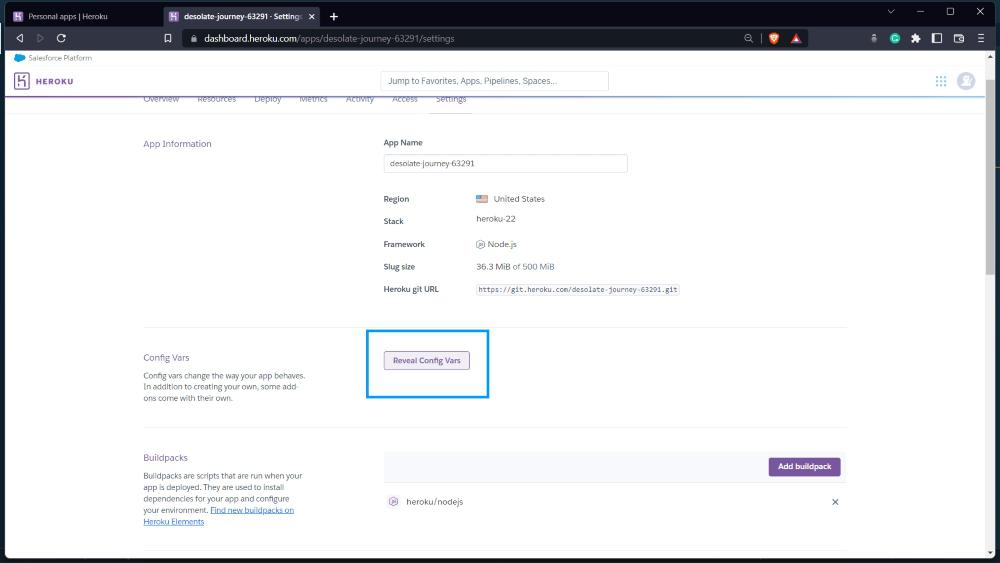1000x563 pixels.
Task: Select the Settings tab
Action: (451, 99)
